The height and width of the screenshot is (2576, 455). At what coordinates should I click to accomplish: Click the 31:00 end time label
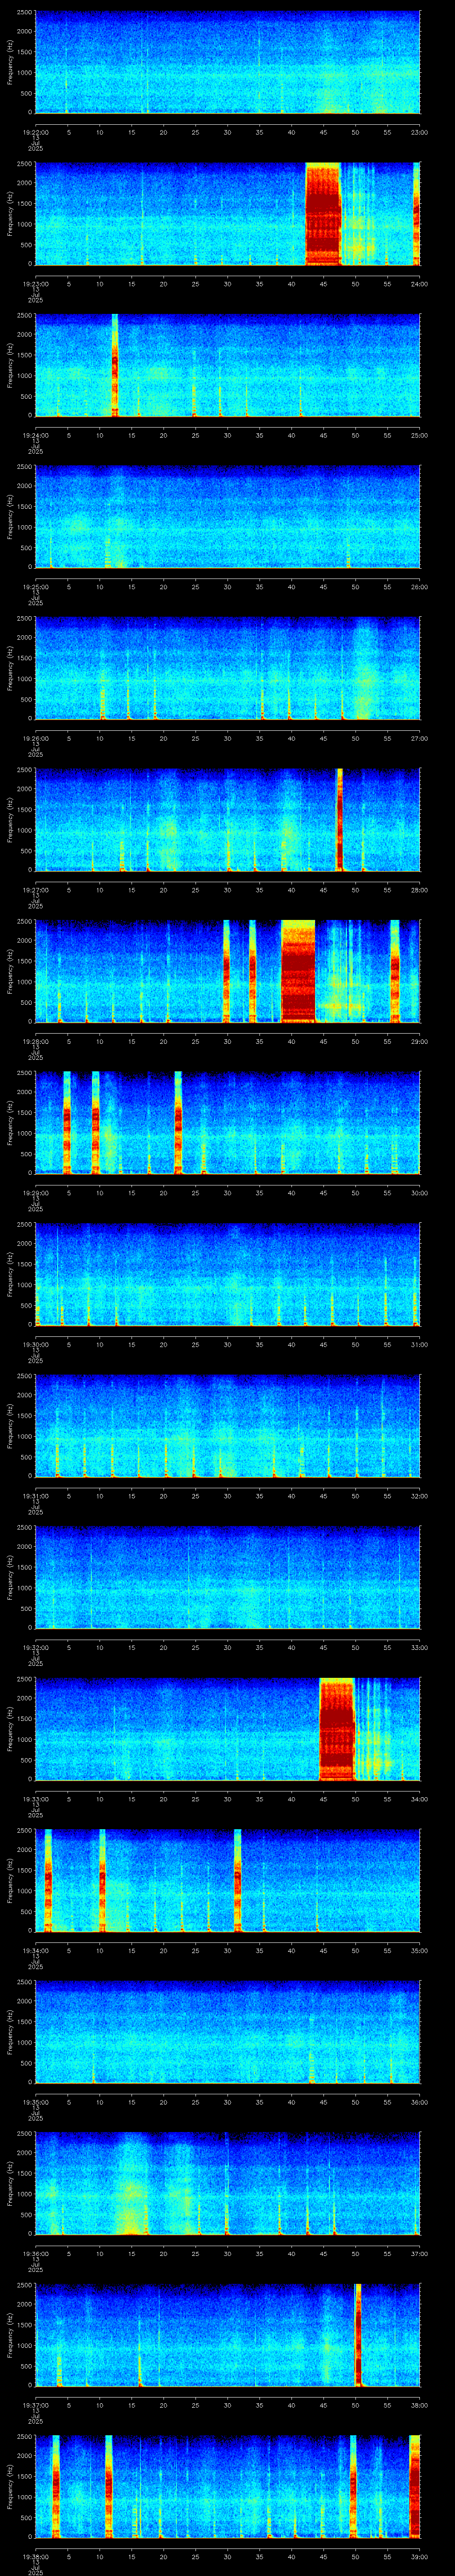tap(419, 1344)
